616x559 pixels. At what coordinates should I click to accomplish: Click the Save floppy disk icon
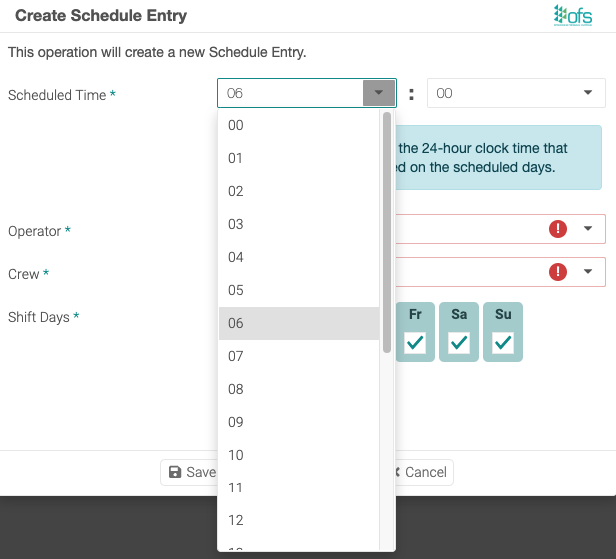[176, 472]
